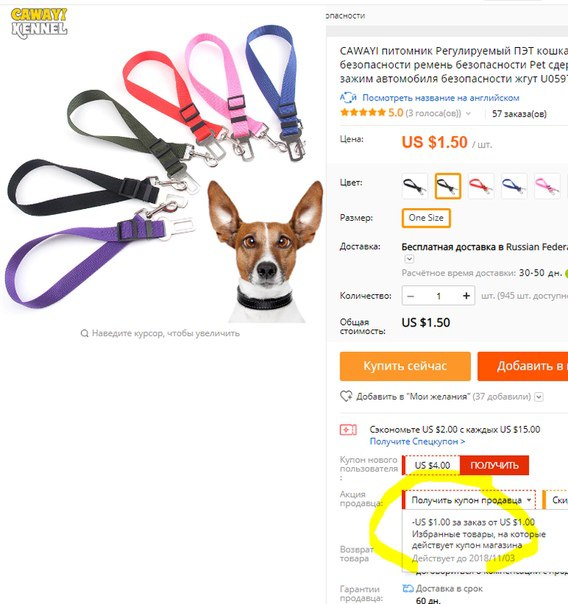Expand rating votes breakdown arrow
568x604 pixels.
468,114
